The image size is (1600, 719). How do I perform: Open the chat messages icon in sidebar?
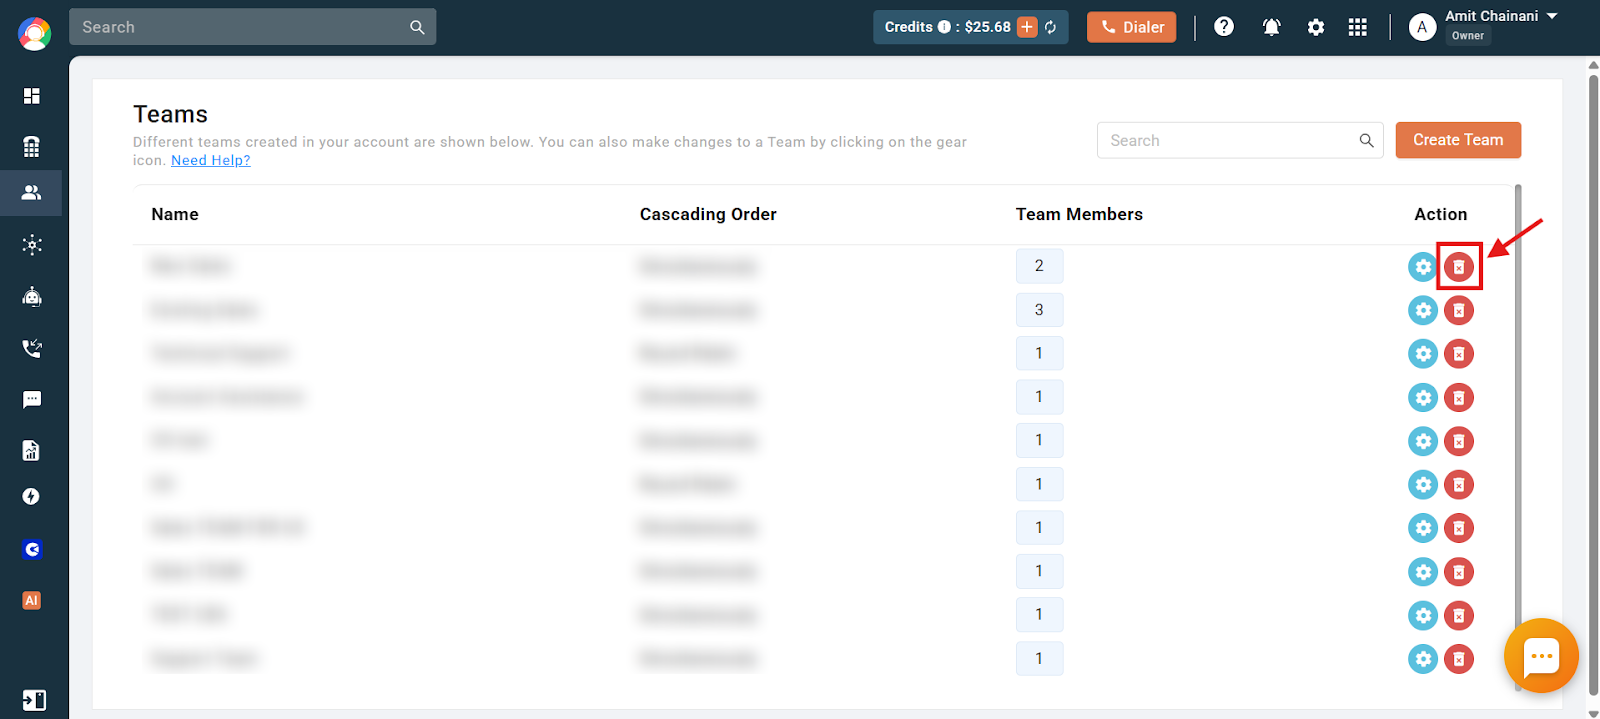click(32, 400)
